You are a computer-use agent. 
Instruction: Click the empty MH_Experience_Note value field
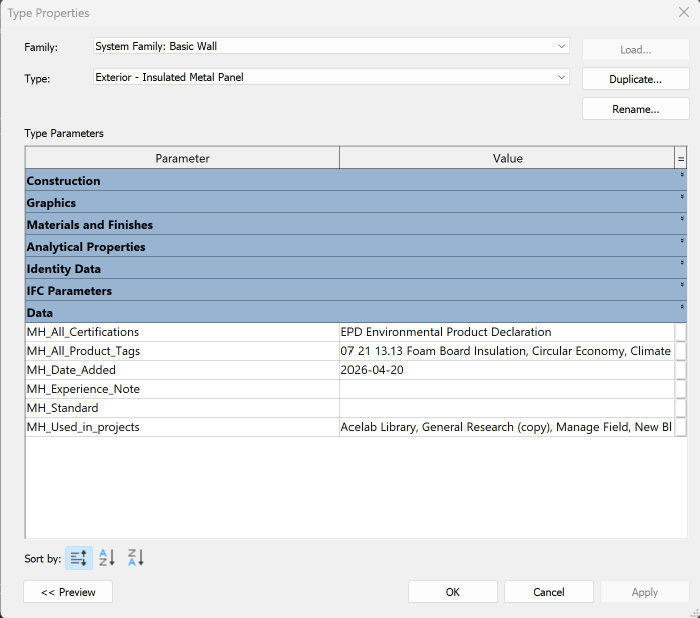coord(507,389)
